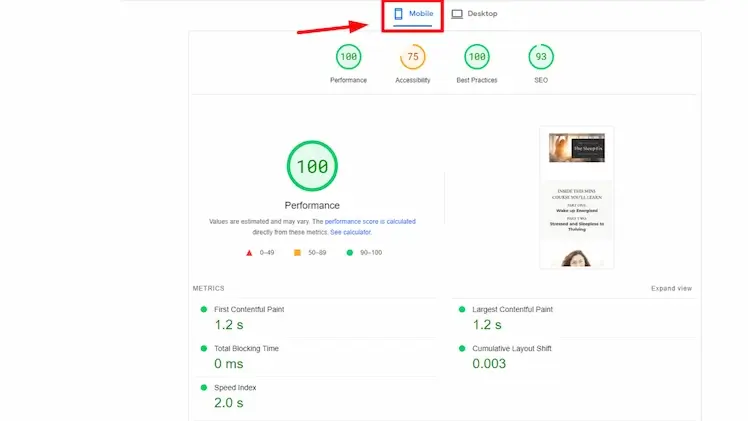Click the mobile phone icon
Viewport: 748px width, 421px height.
tap(398, 14)
